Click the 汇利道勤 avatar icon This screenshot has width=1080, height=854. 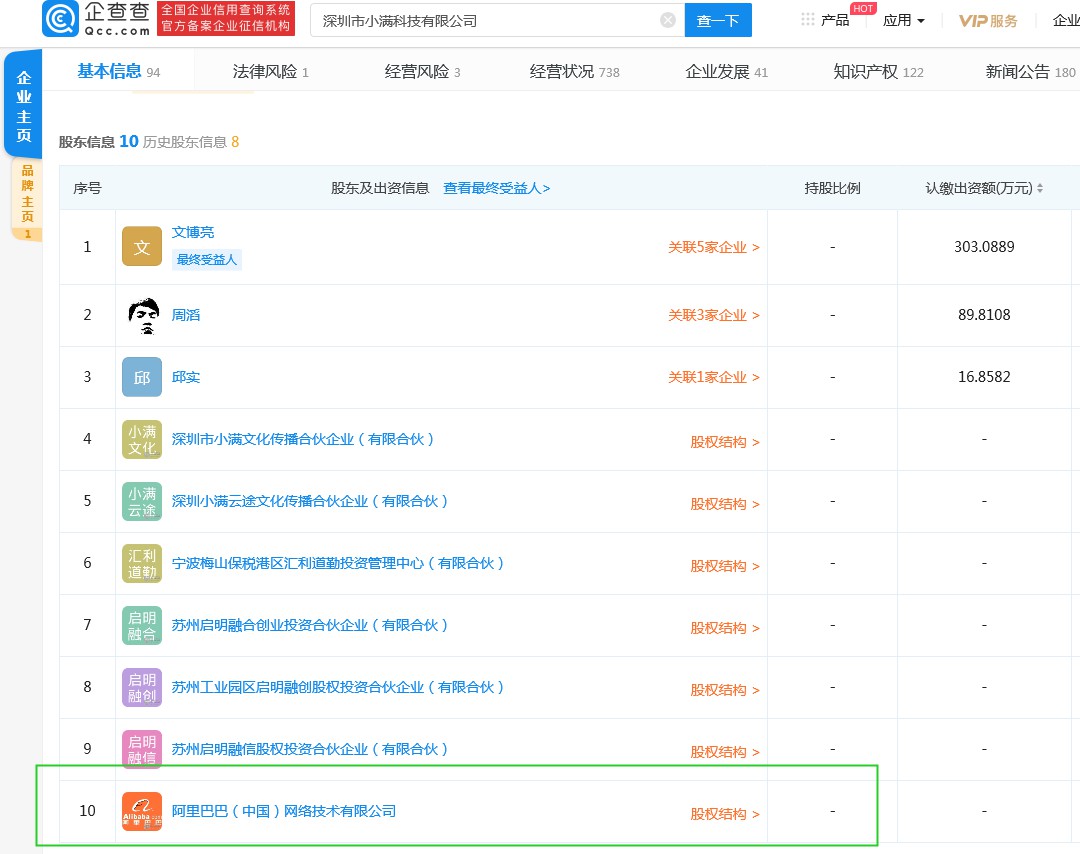click(142, 563)
